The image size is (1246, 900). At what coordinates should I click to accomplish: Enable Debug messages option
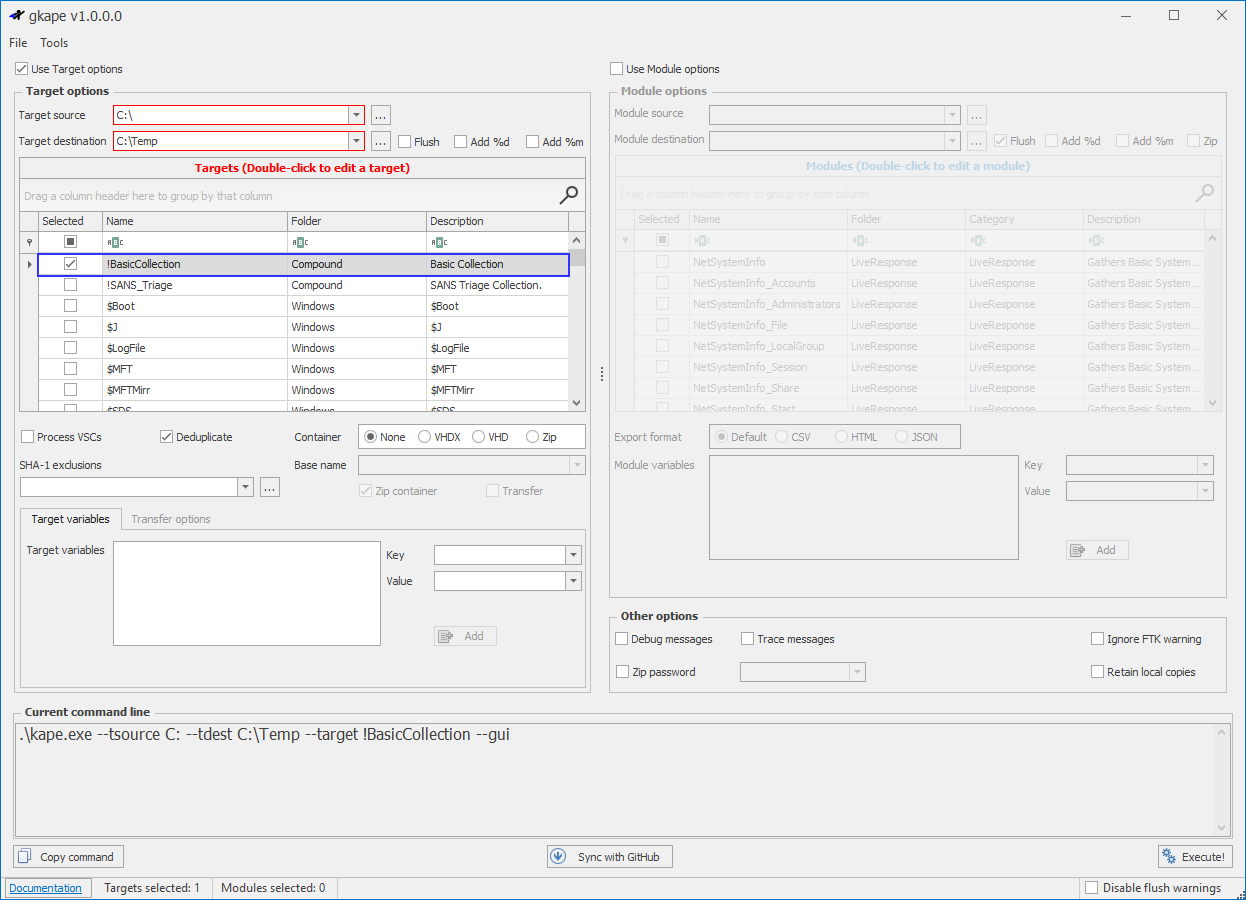click(621, 638)
